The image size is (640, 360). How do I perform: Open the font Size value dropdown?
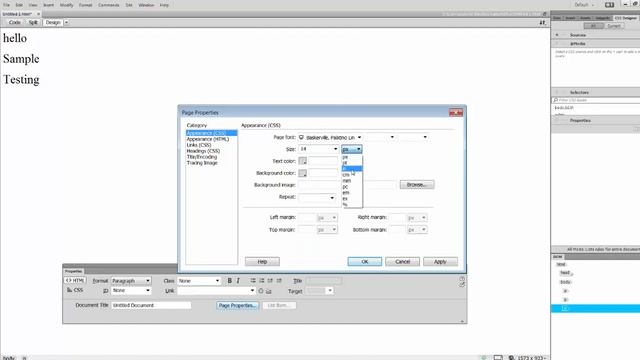tap(336, 149)
